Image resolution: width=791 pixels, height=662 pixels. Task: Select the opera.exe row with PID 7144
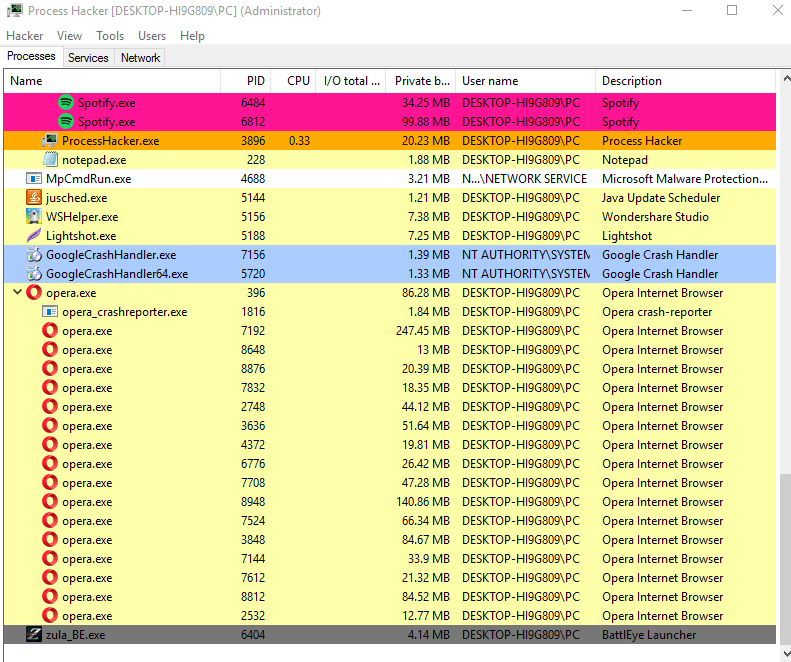pyautogui.click(x=389, y=559)
